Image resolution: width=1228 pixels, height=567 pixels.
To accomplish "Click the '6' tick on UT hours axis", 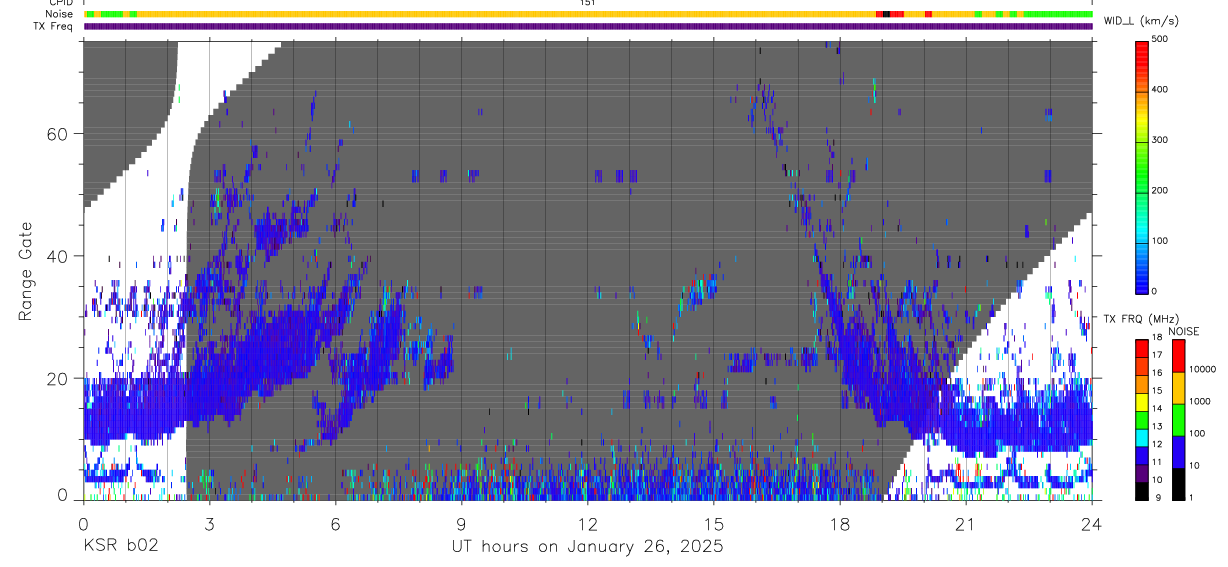I will [x=335, y=523].
